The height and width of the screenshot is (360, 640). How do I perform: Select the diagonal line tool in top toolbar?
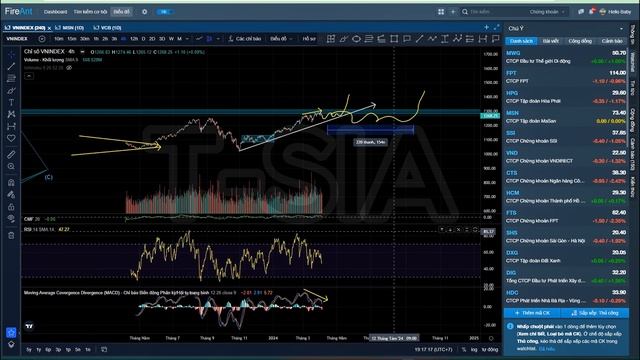419,39
